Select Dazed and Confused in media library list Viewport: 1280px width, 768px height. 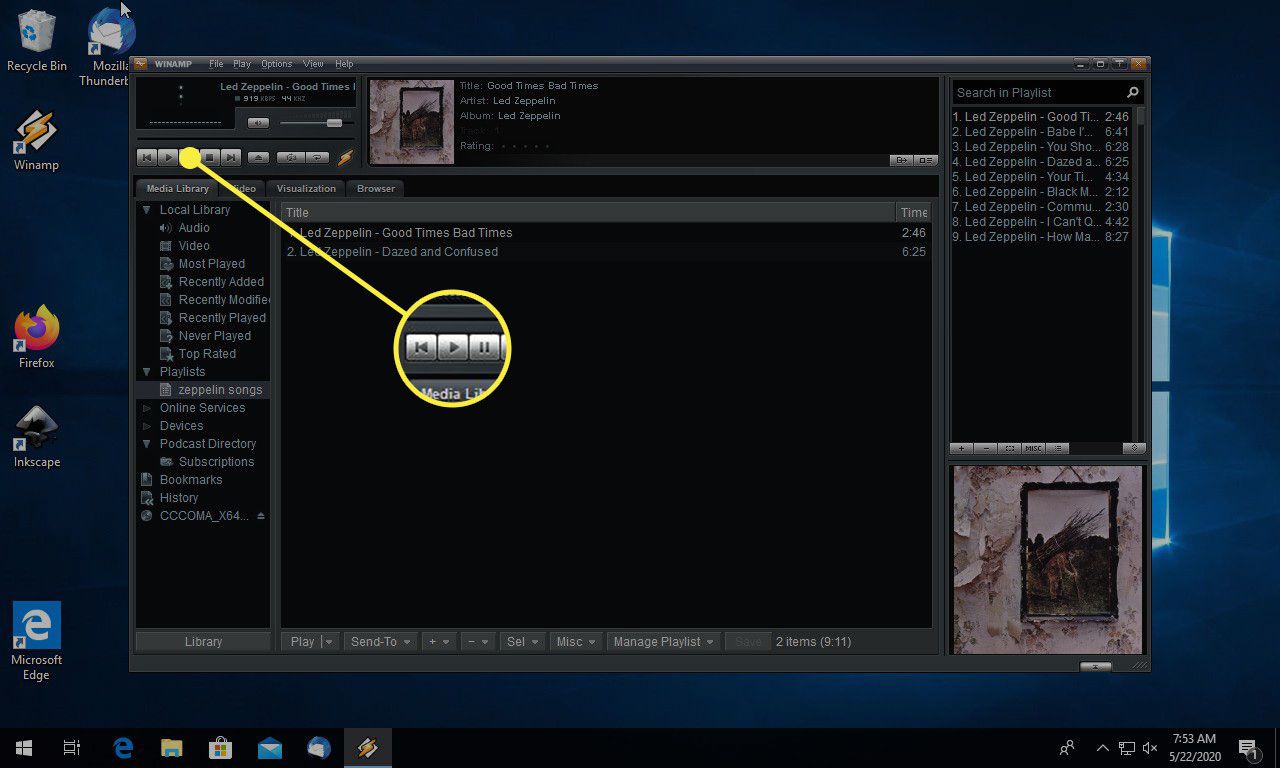click(606, 252)
